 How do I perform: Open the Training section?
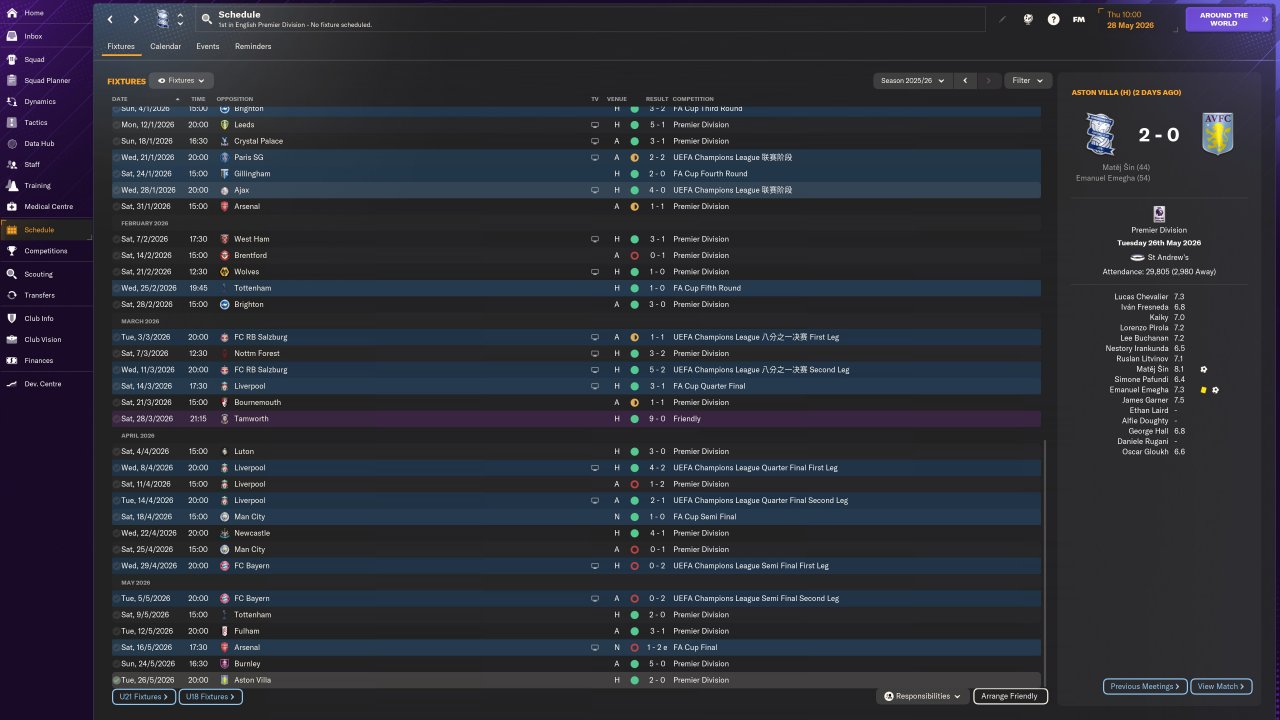[x=46, y=185]
